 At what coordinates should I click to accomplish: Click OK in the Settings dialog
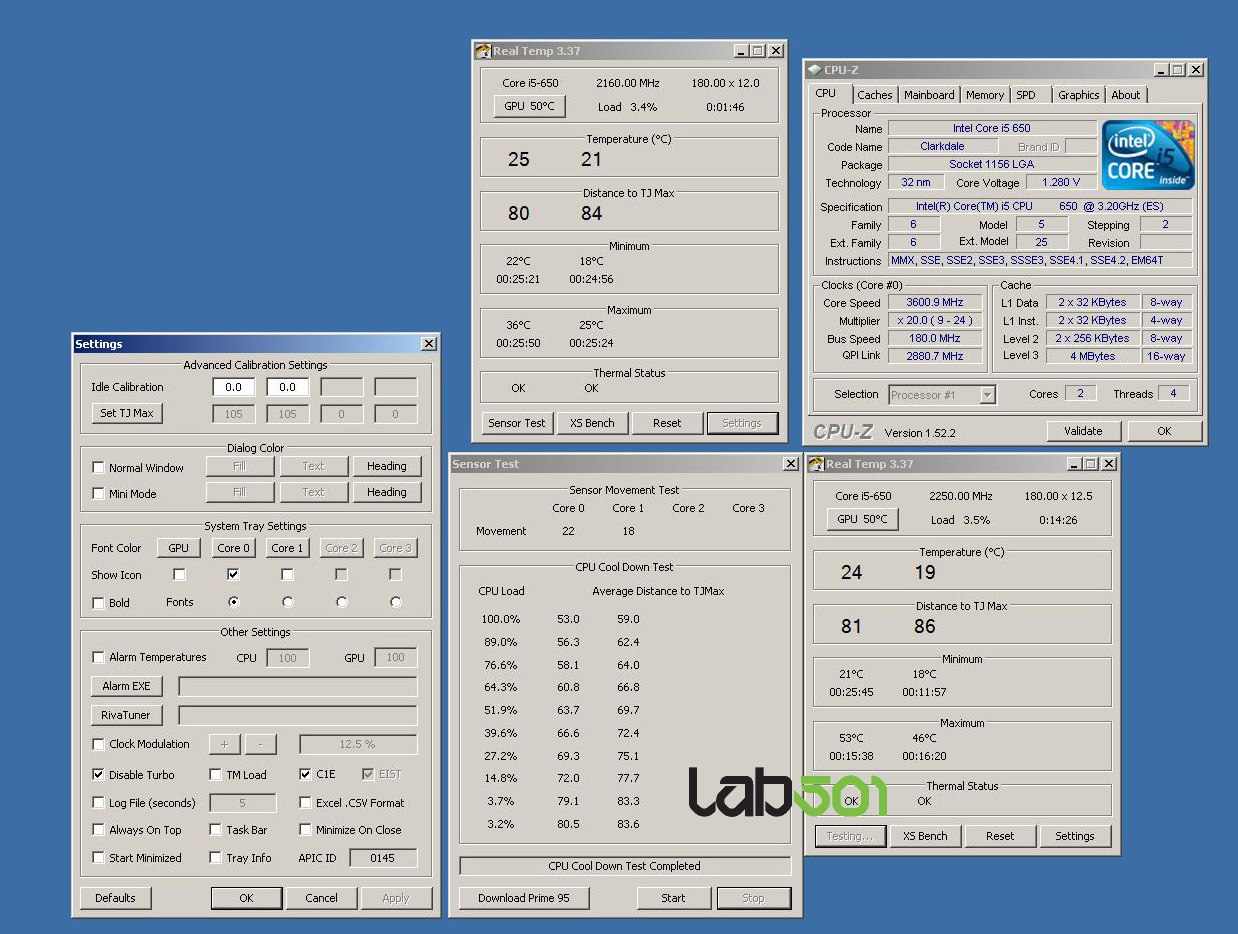coord(246,898)
